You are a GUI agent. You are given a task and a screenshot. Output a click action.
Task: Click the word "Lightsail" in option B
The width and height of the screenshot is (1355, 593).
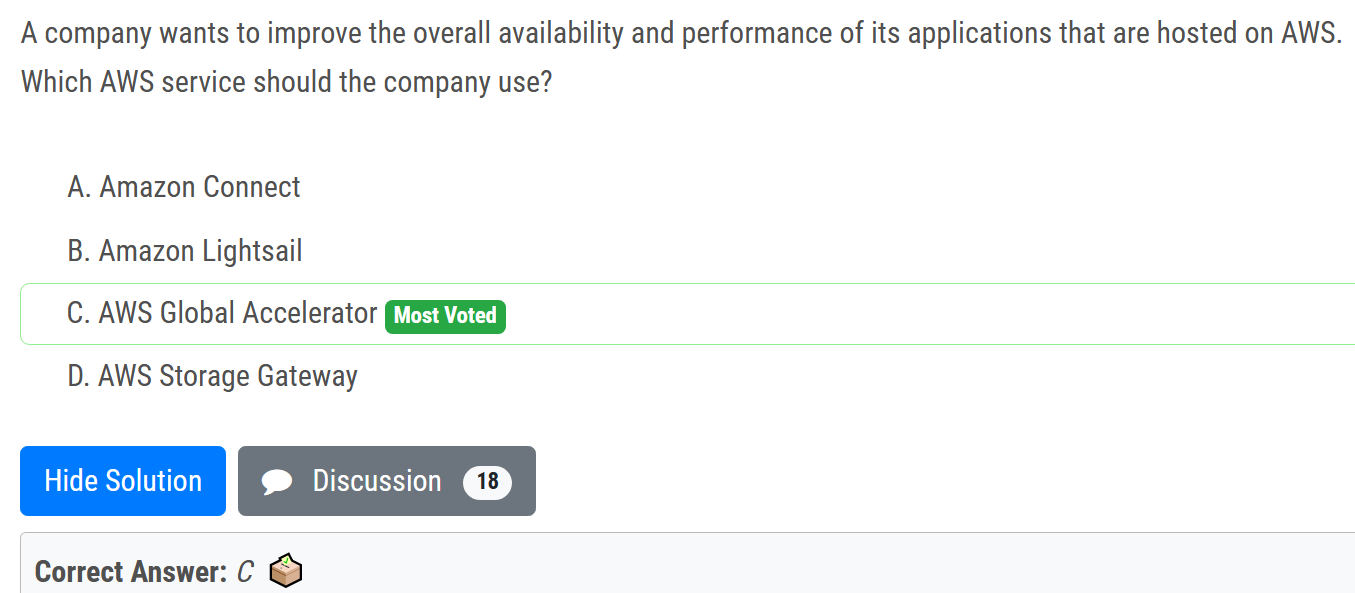(x=252, y=250)
